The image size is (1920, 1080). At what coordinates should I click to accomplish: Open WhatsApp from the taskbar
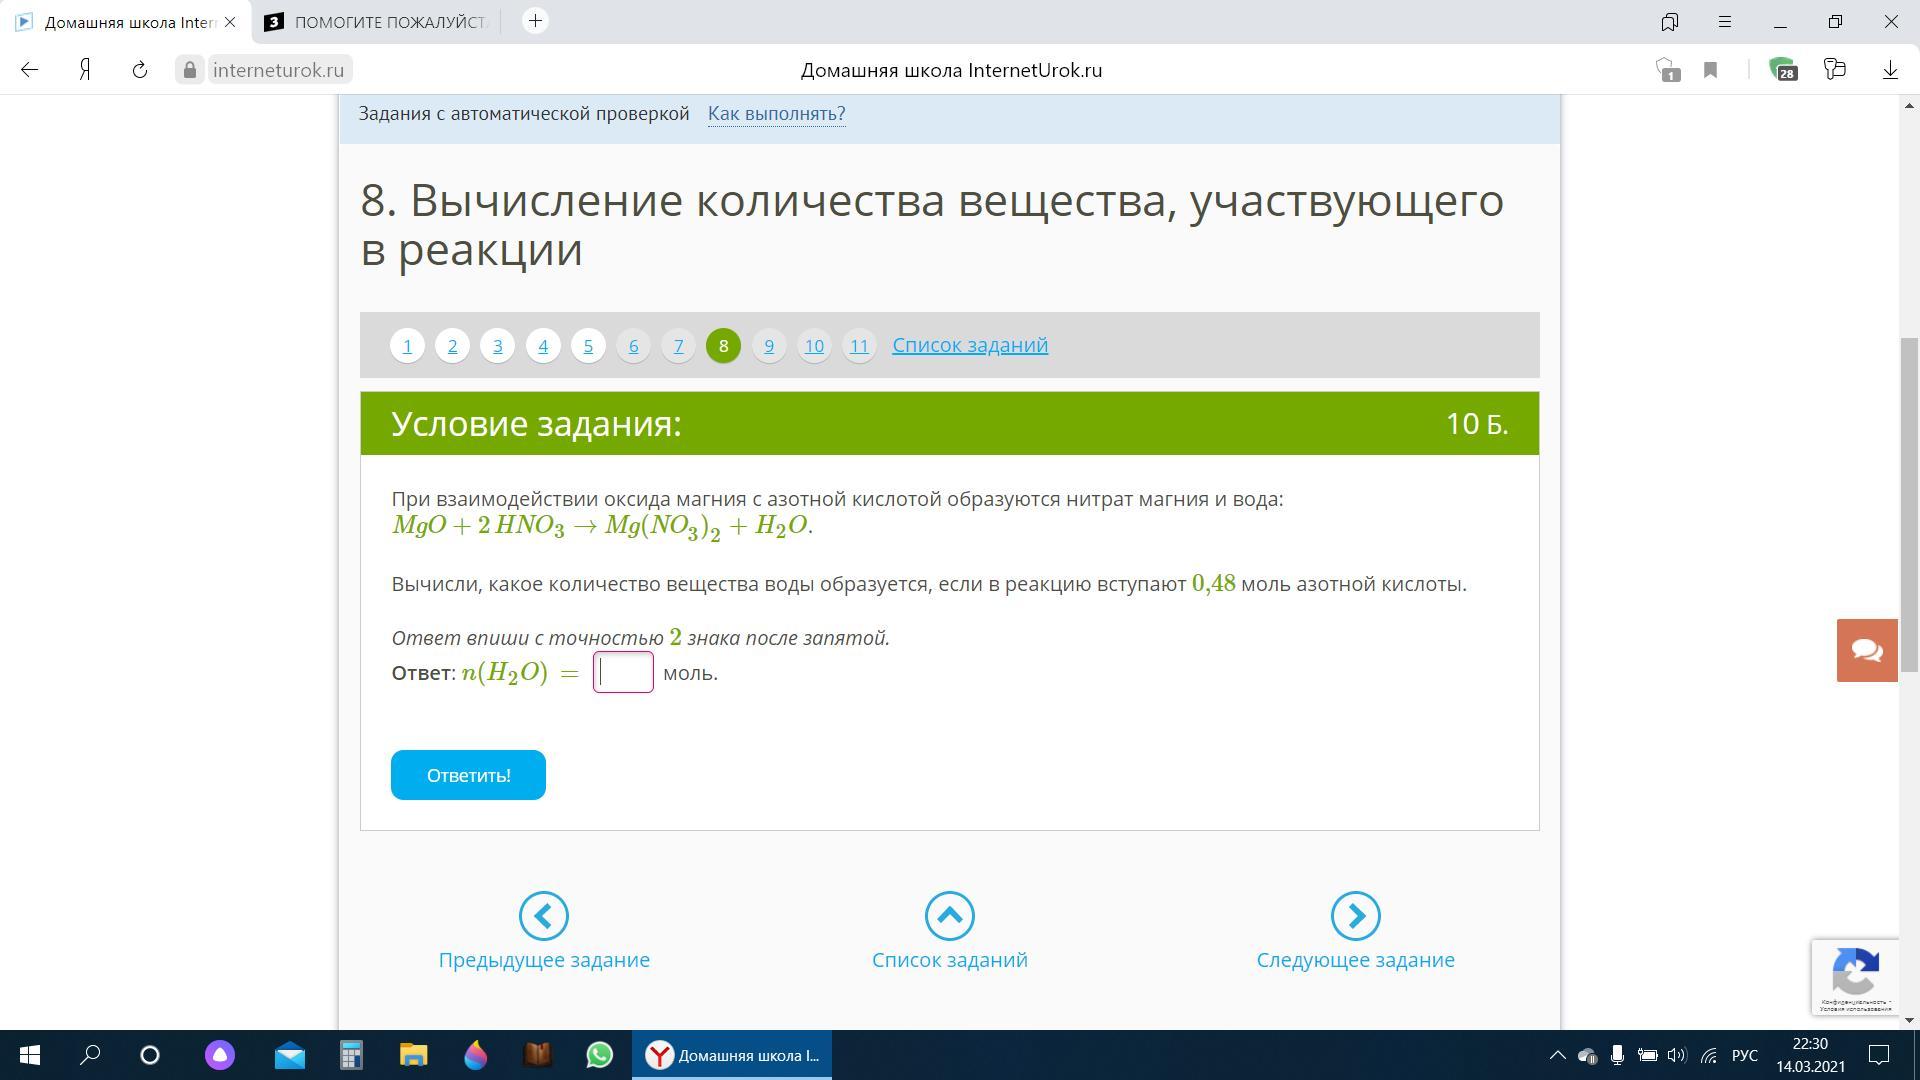[x=600, y=1055]
